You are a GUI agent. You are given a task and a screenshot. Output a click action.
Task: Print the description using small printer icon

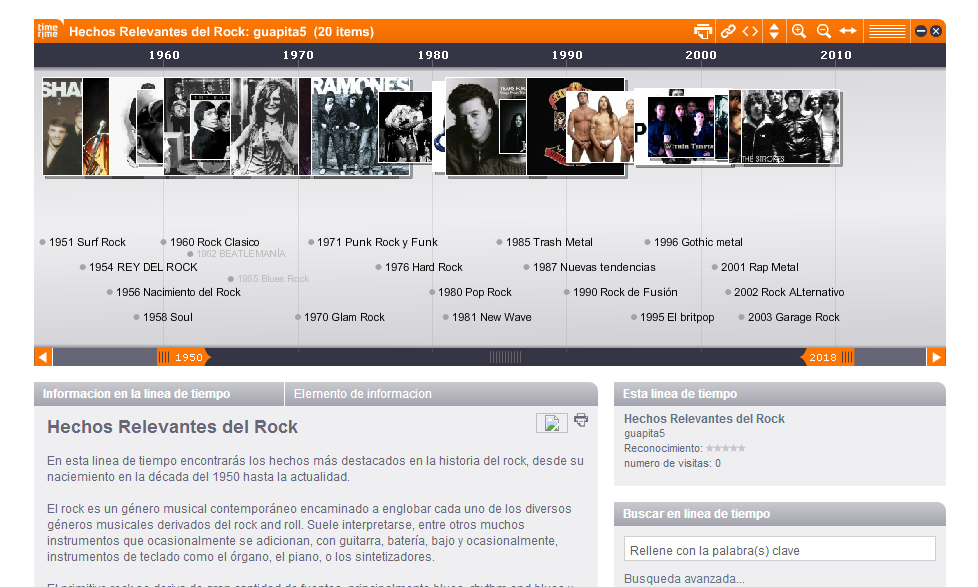click(581, 420)
